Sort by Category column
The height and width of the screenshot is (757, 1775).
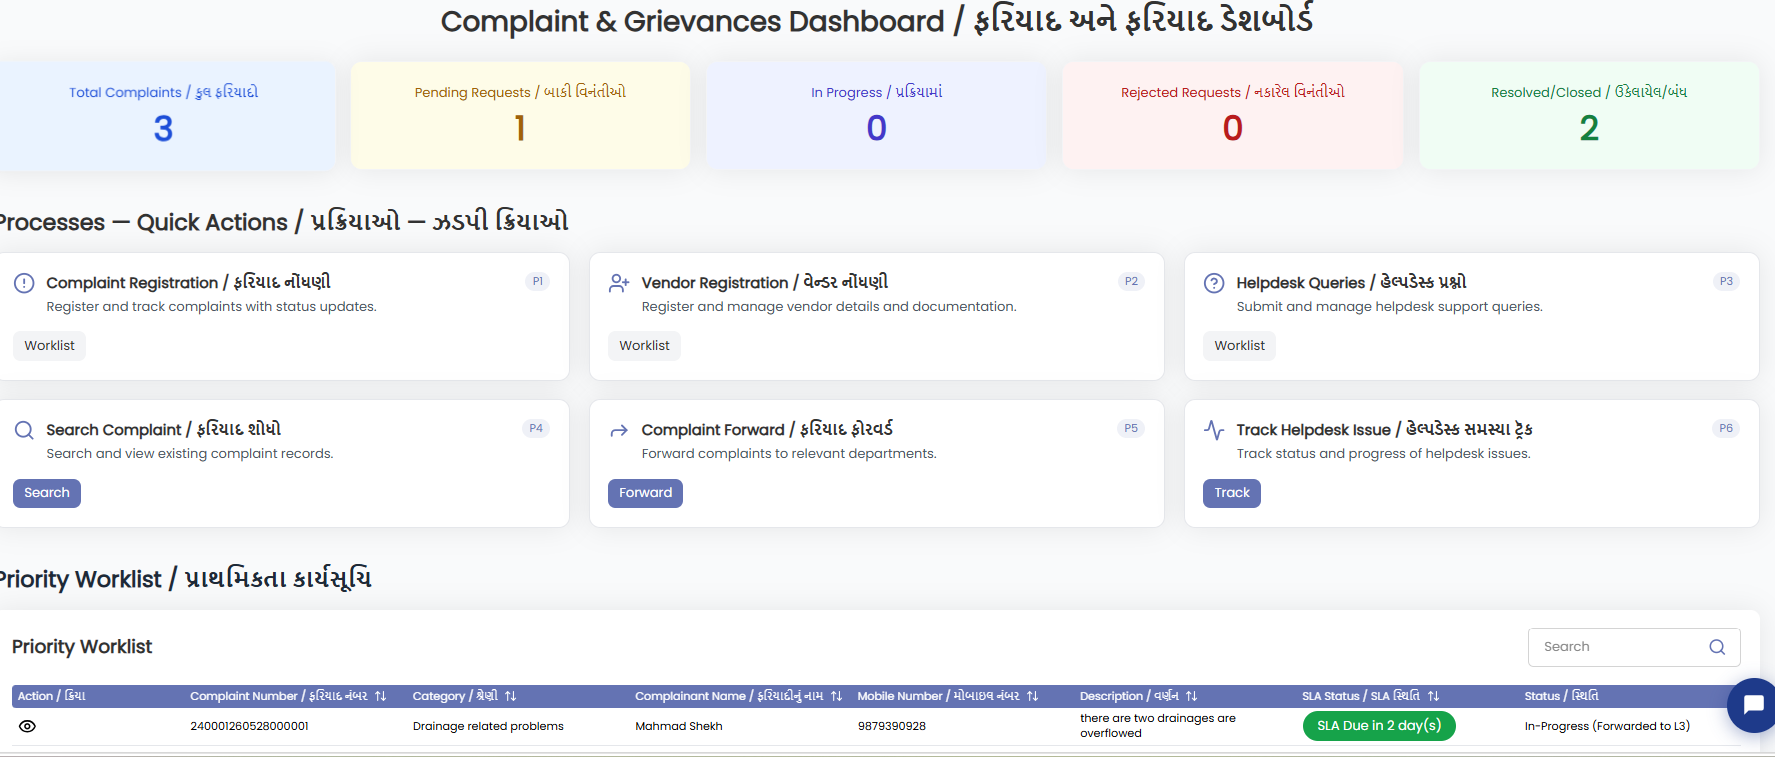(510, 696)
